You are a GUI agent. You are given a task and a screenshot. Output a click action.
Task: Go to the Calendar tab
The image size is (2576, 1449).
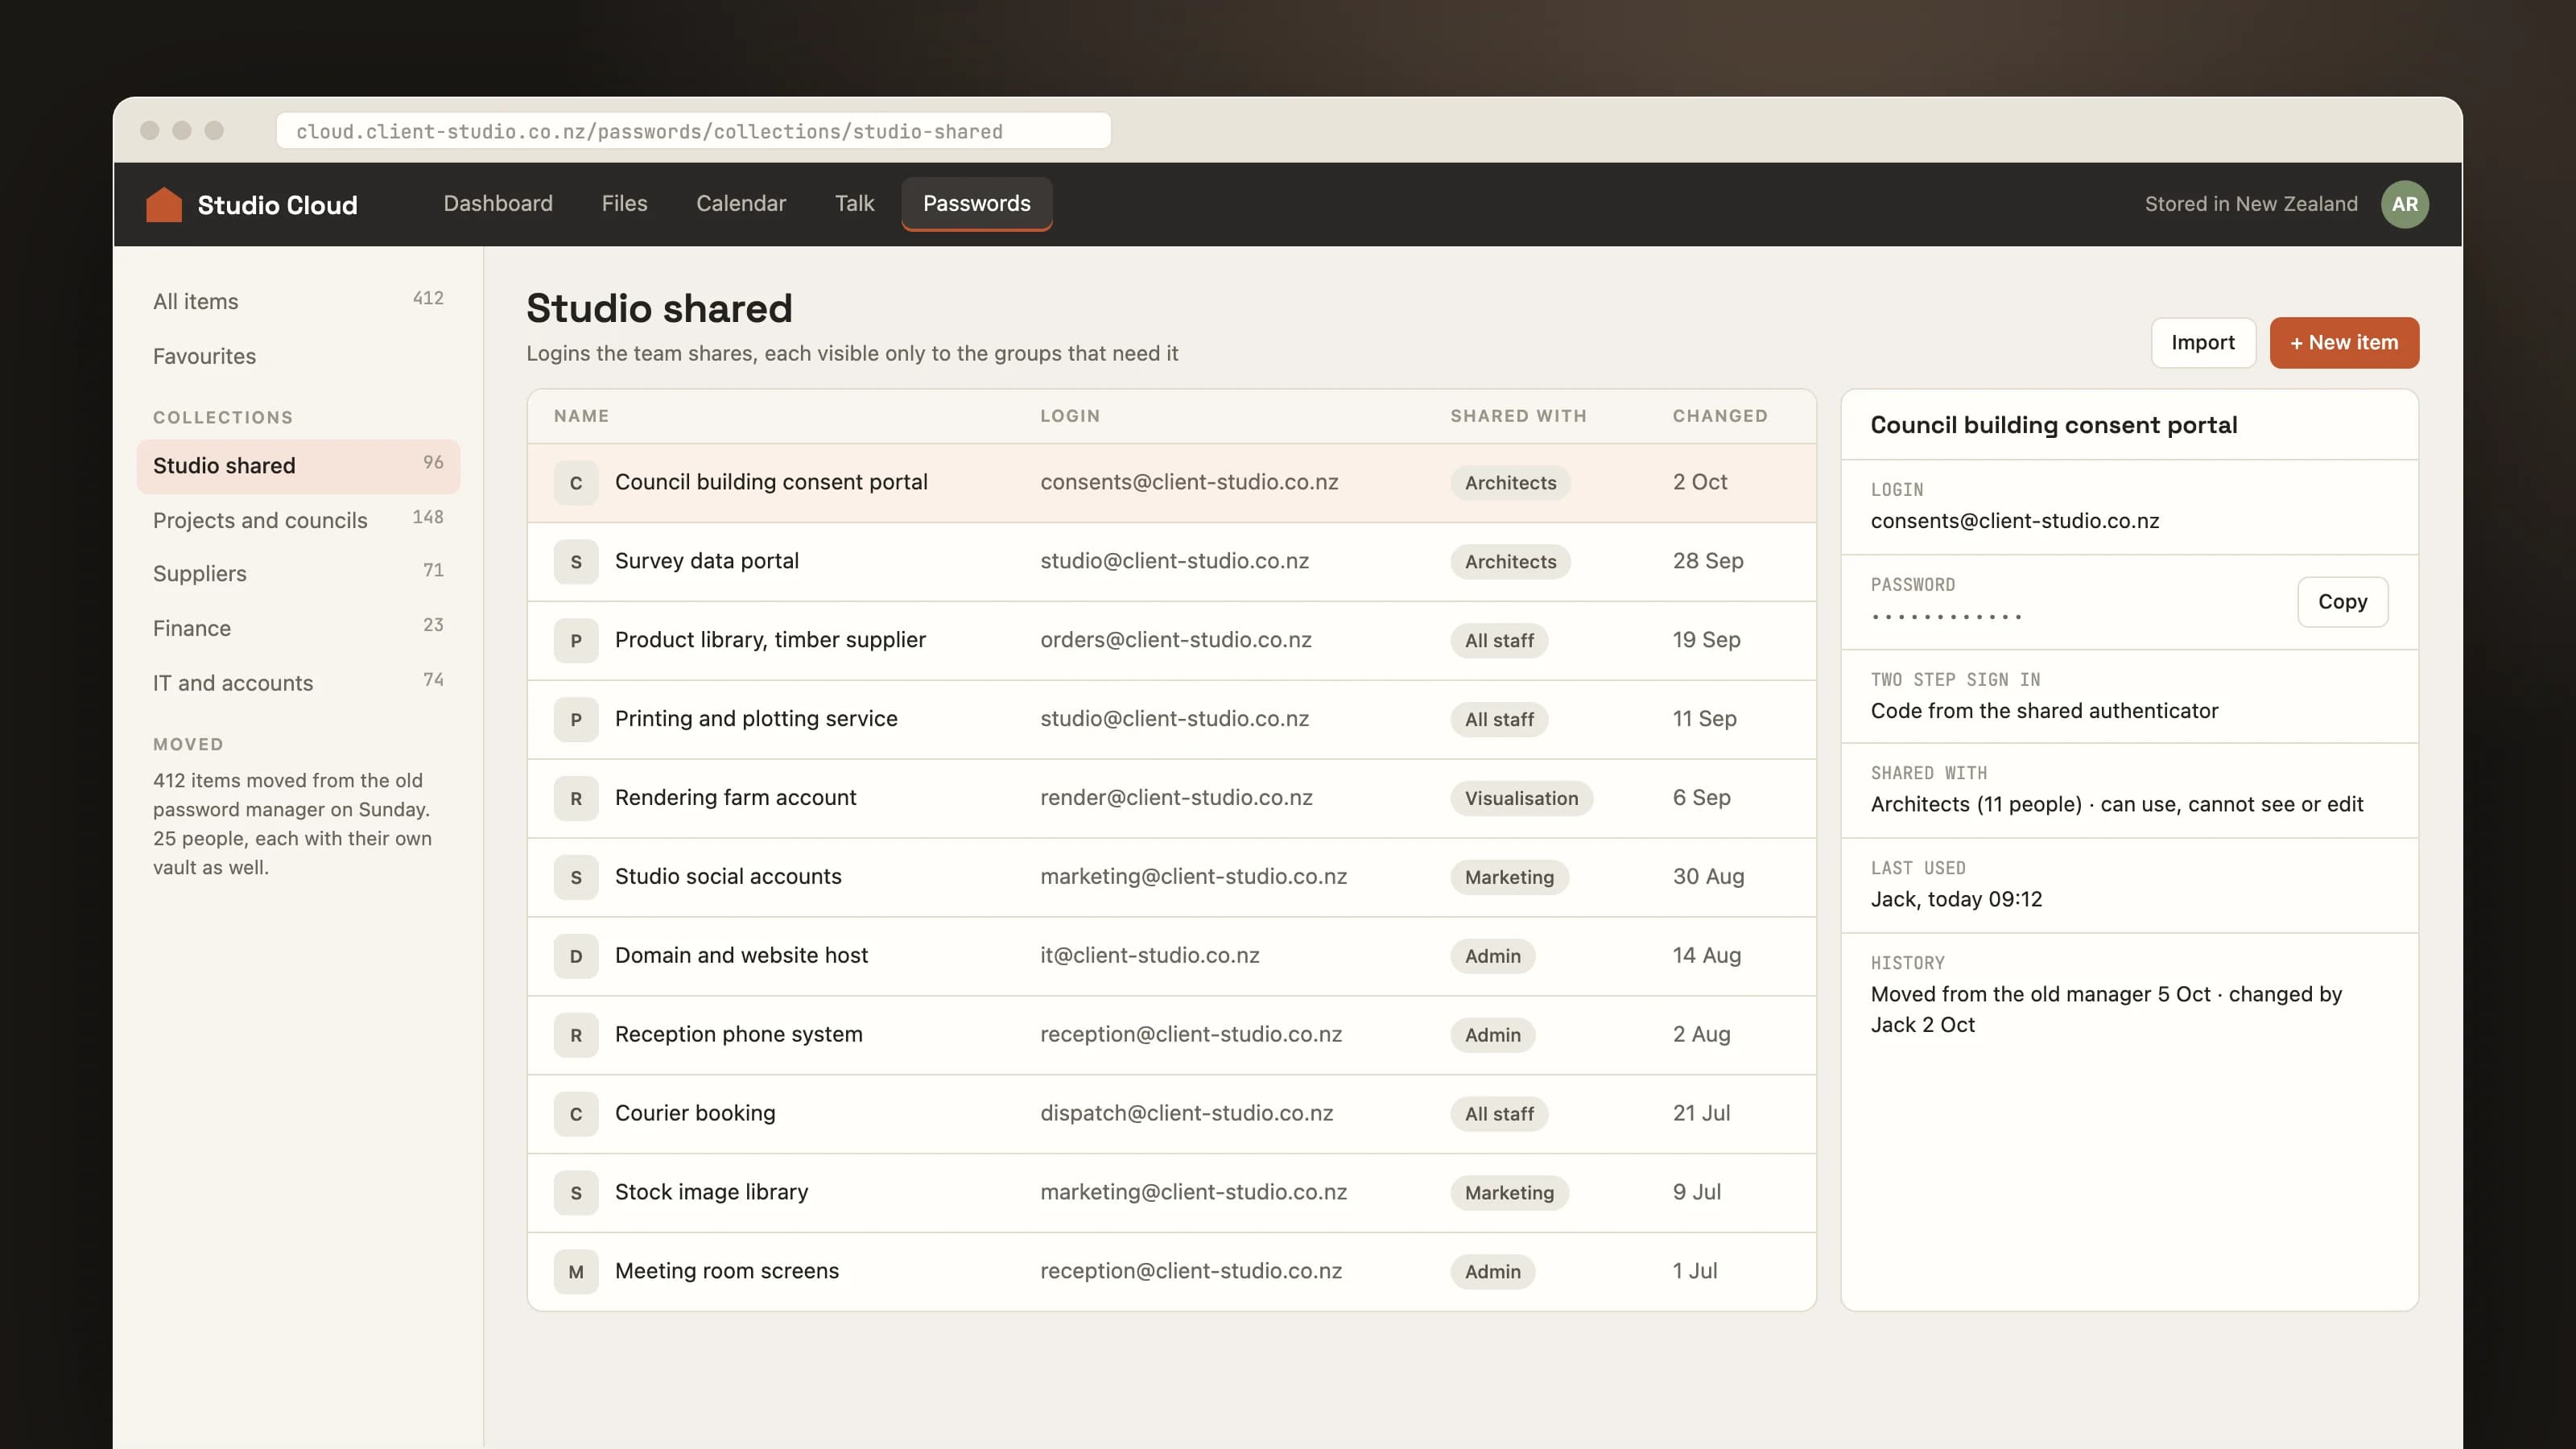[x=741, y=203]
